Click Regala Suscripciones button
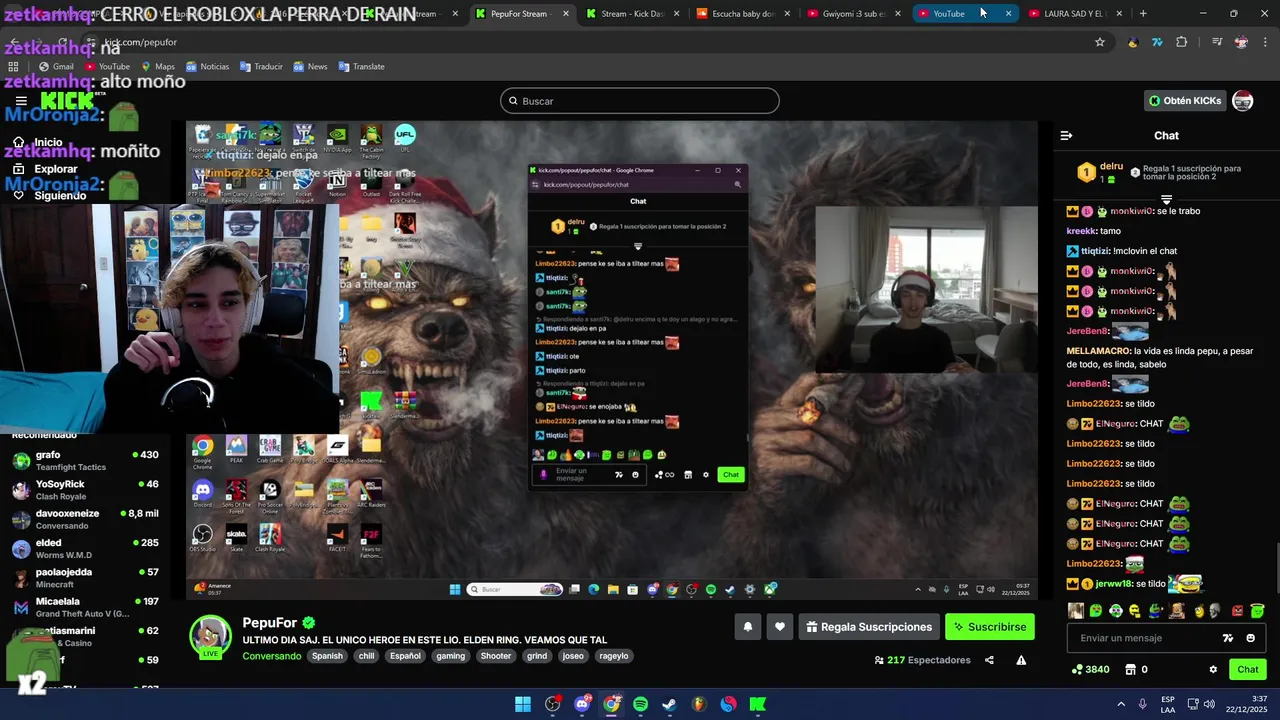 click(x=869, y=627)
